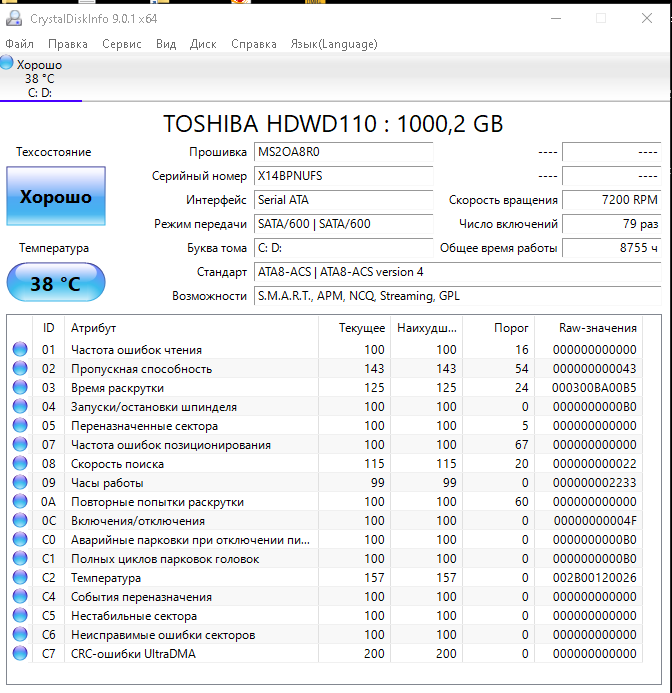672x693 pixels.
Task: Select the Температура attribute row C2
Action: pos(325,577)
